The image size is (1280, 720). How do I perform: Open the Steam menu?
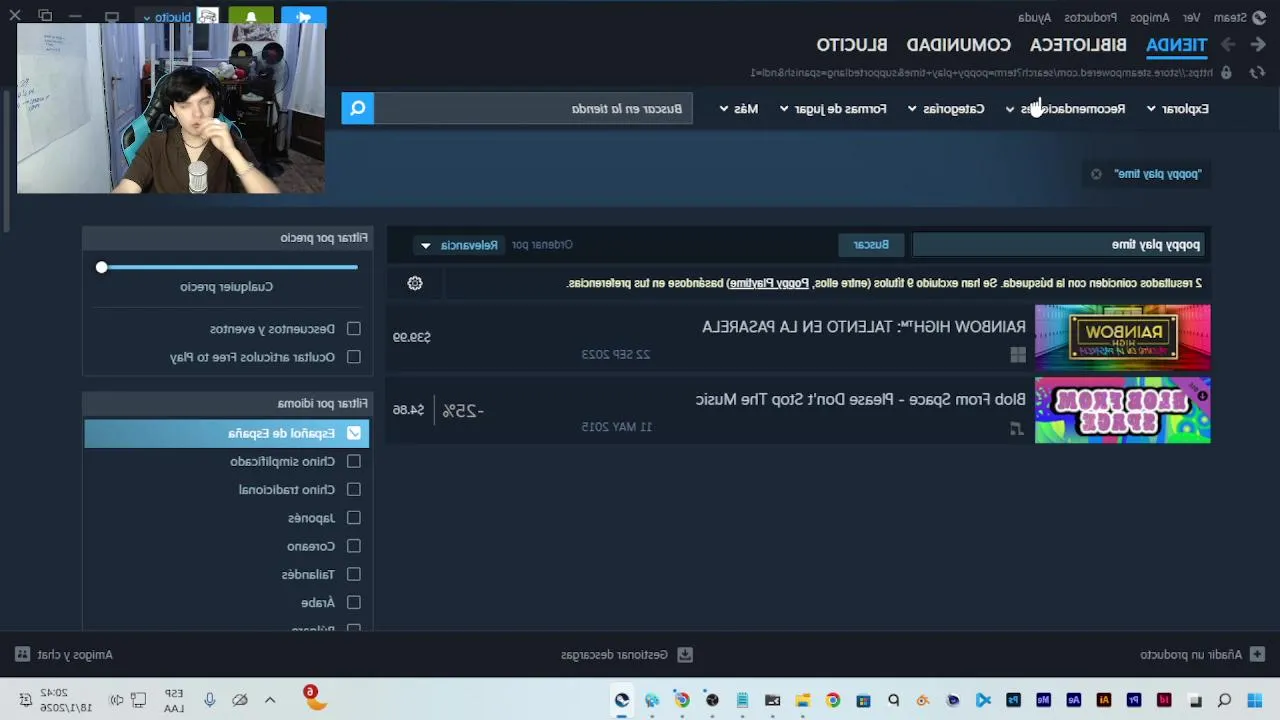[x=1229, y=17]
